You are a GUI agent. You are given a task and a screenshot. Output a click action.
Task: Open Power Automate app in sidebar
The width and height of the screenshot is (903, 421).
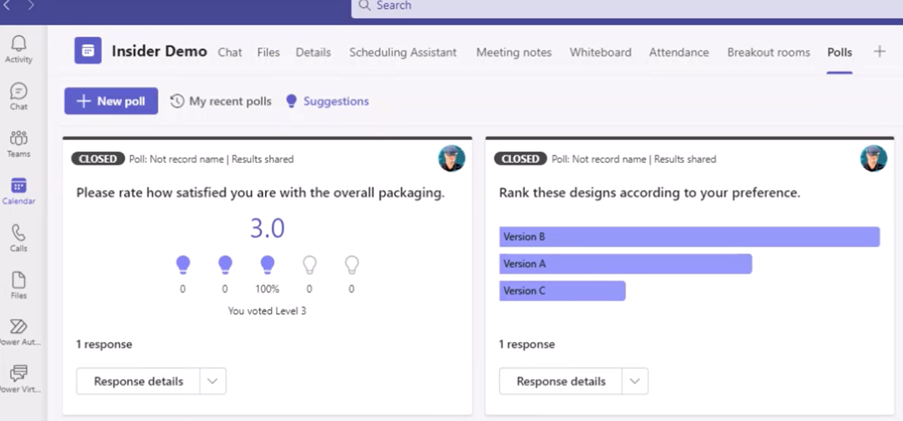click(18, 332)
